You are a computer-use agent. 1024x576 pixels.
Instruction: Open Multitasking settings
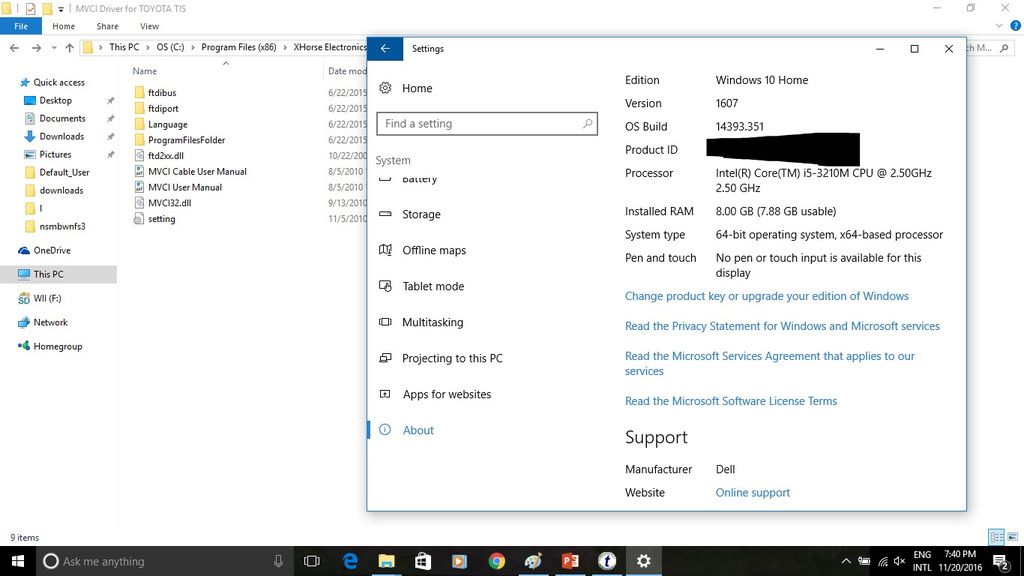coord(432,322)
